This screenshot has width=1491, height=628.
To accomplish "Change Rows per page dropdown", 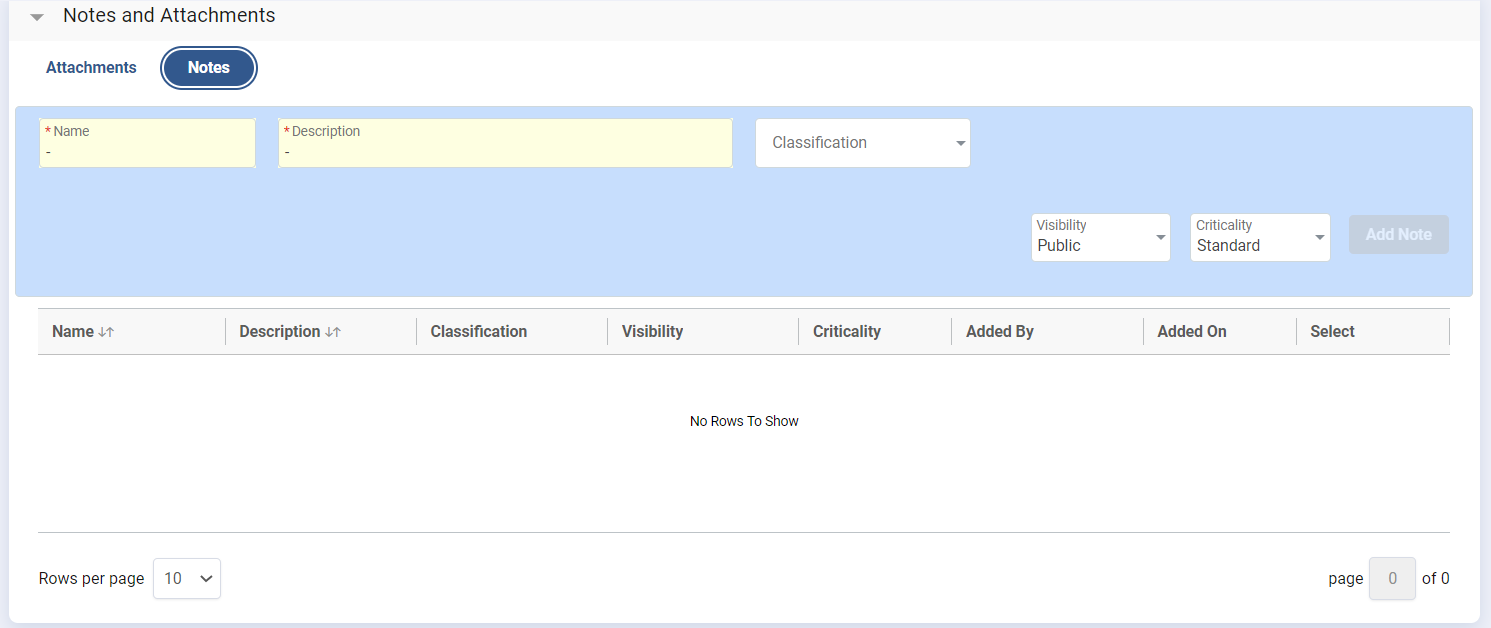I will click(187, 578).
